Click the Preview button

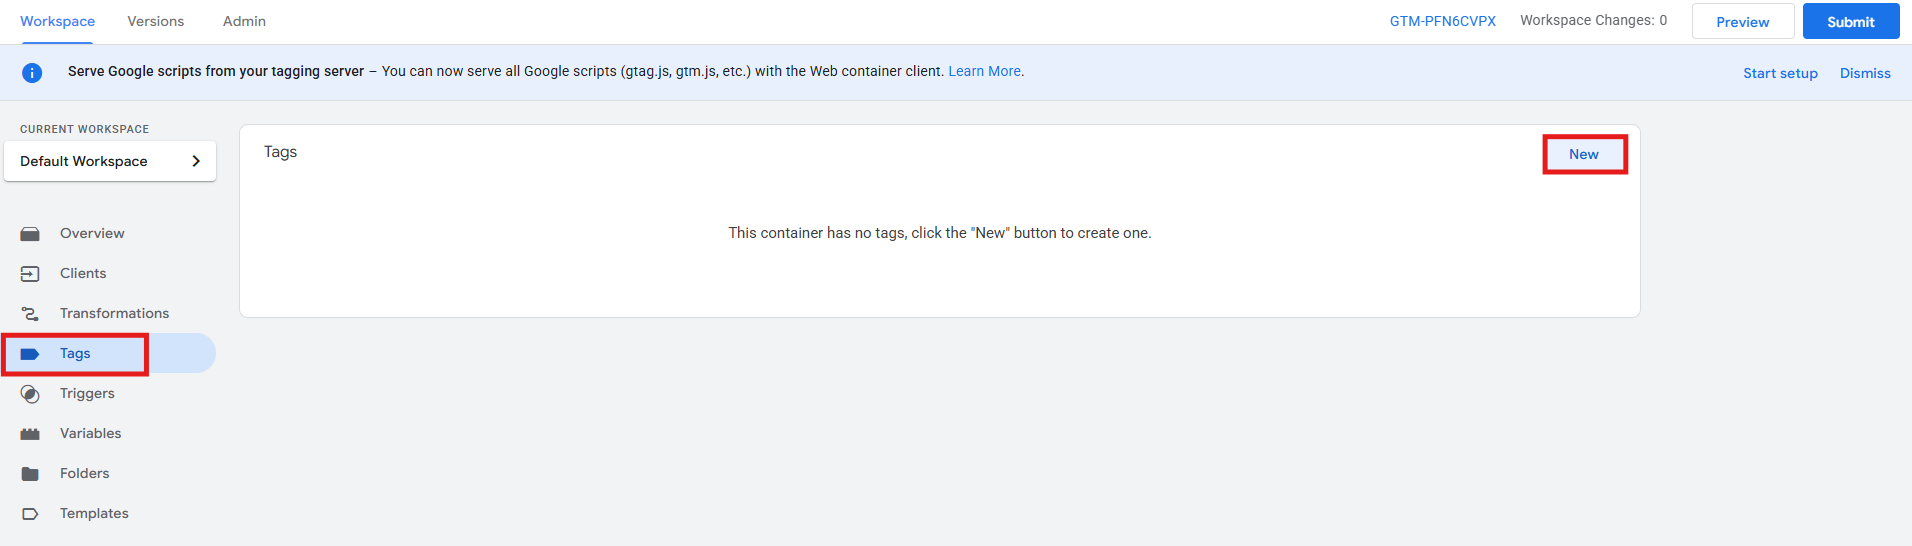click(1742, 22)
